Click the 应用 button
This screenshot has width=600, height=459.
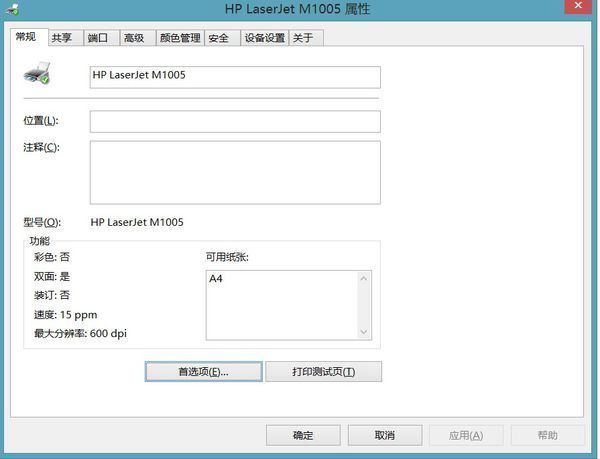466,435
